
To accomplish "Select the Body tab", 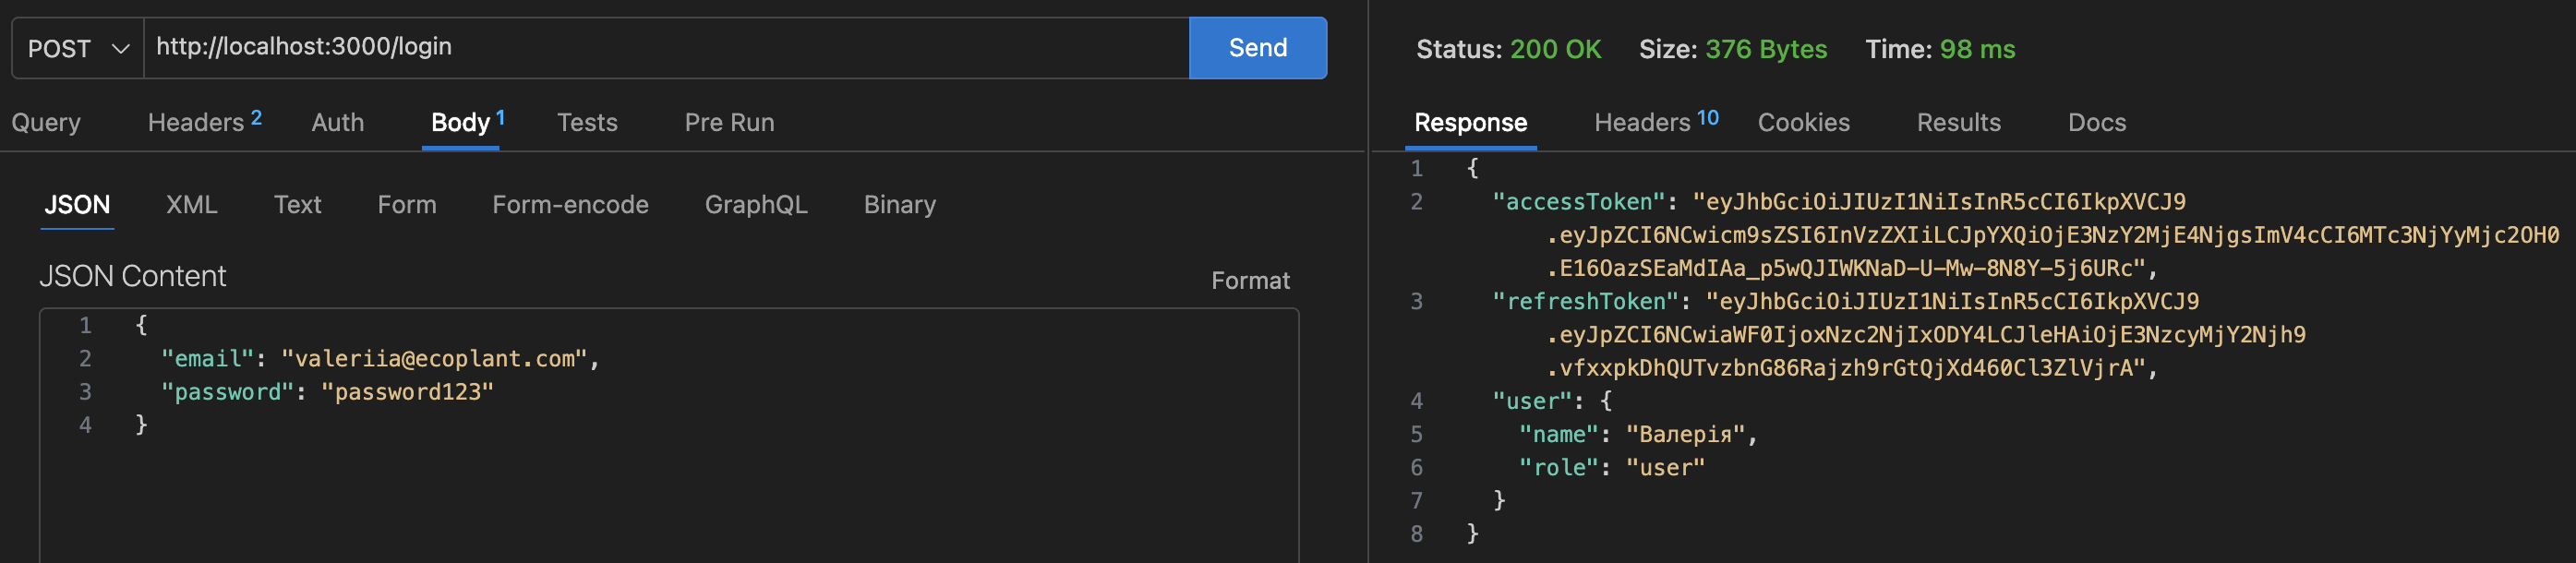I will (461, 122).
